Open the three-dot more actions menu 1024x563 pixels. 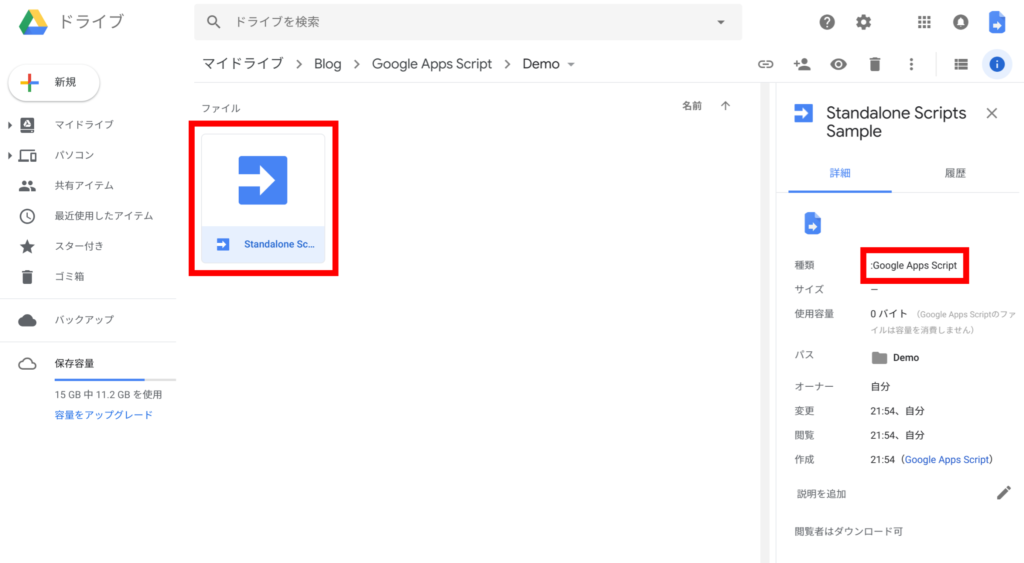[x=911, y=64]
